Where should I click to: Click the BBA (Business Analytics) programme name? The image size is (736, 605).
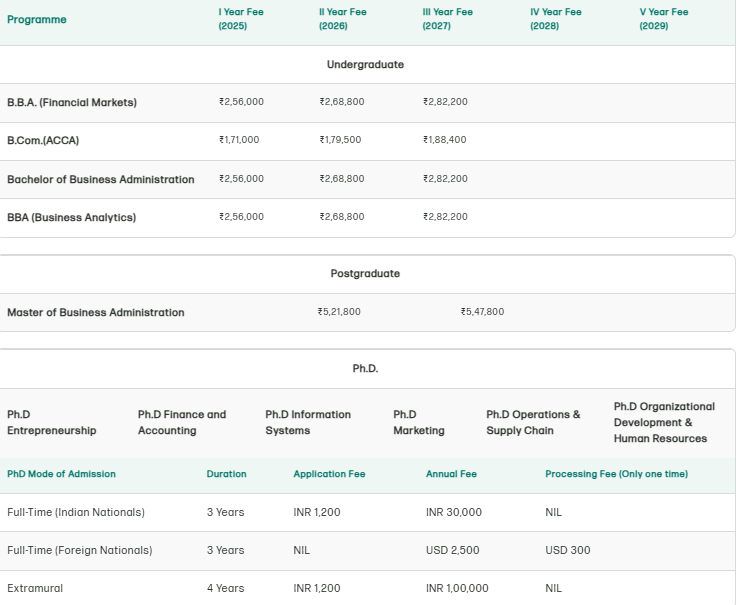(x=71, y=217)
